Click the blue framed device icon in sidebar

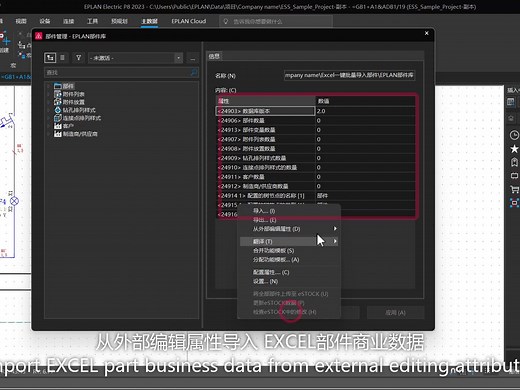tap(514, 203)
